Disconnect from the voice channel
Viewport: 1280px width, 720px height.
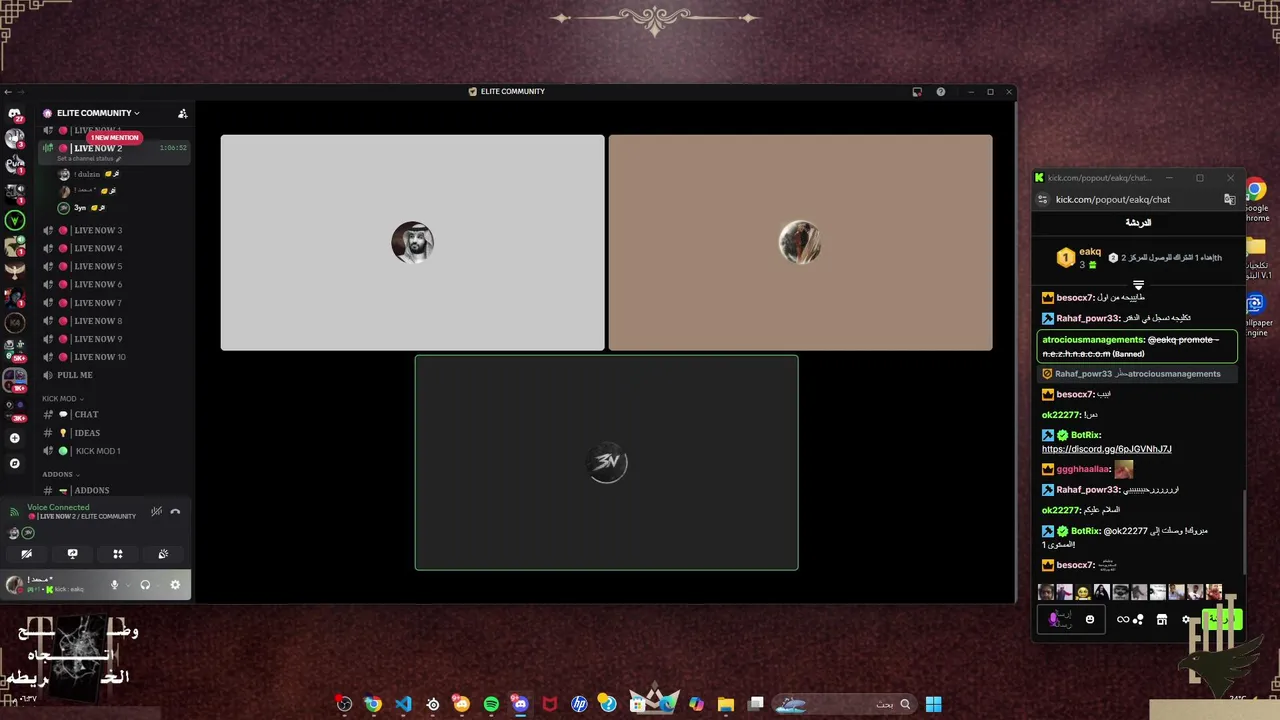coord(175,512)
